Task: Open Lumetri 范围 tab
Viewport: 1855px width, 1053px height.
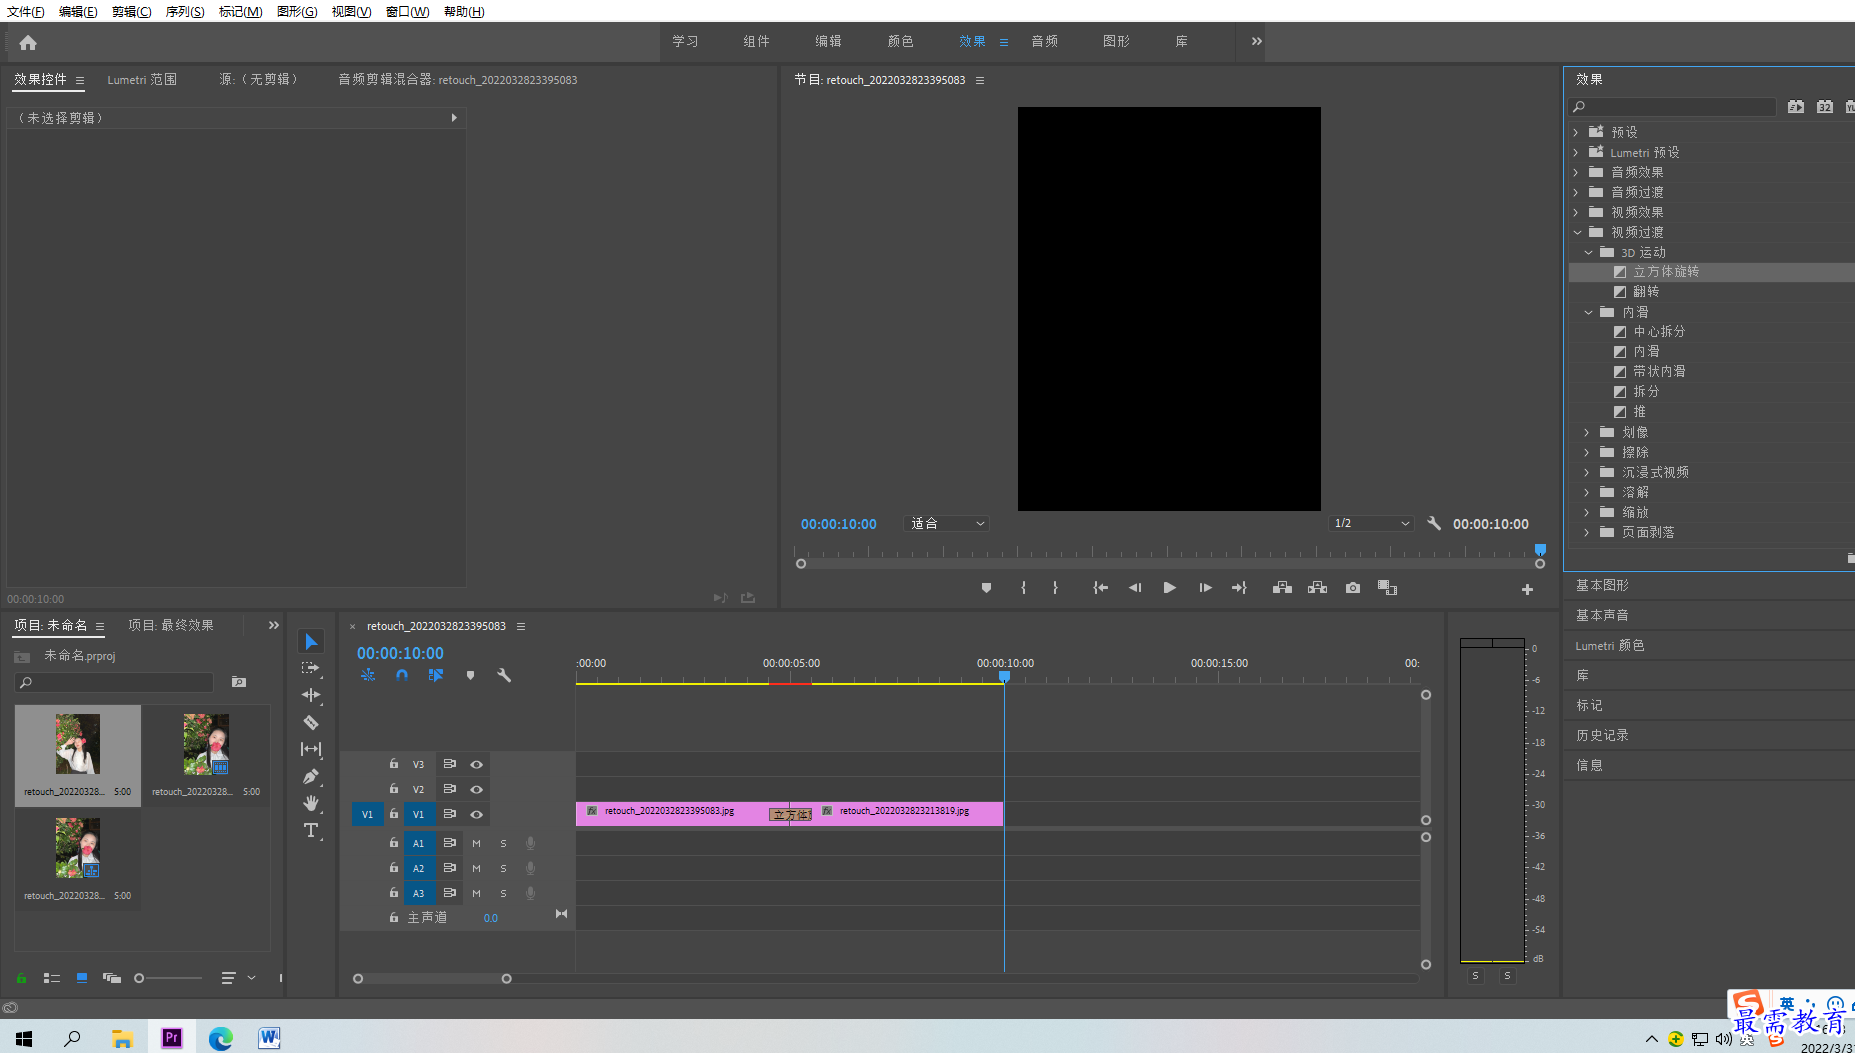Action: tap(142, 79)
